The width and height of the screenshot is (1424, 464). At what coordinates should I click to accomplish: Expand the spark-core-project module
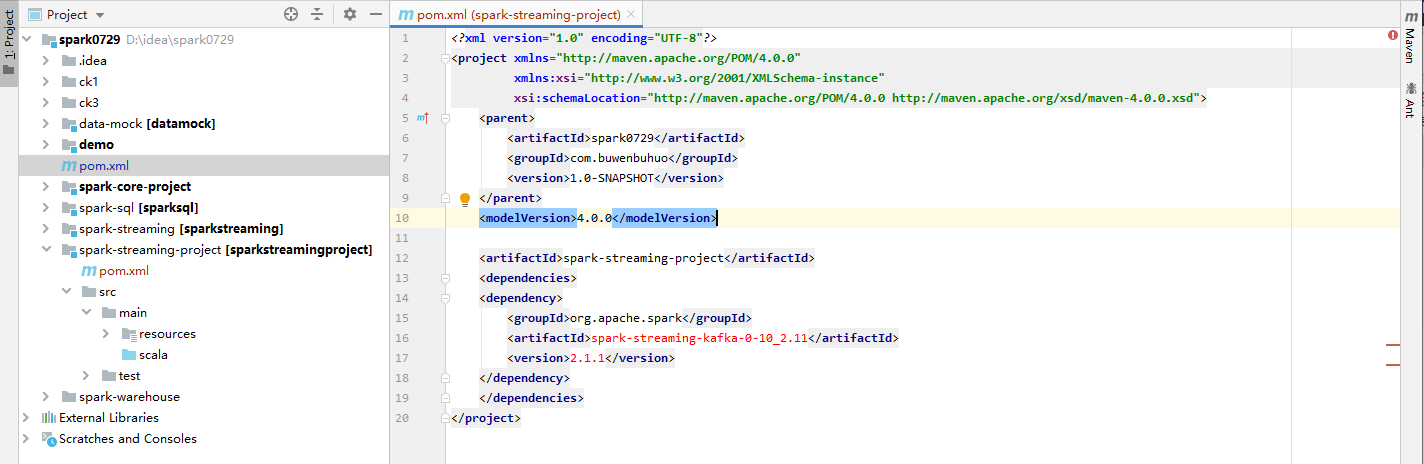(x=46, y=186)
